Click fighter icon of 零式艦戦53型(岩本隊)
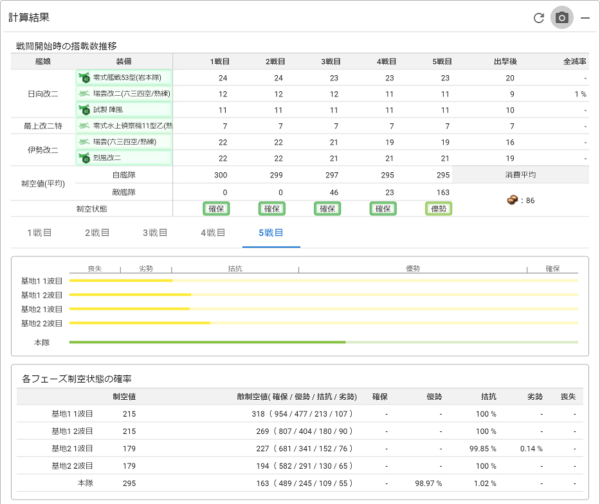 click(84, 78)
